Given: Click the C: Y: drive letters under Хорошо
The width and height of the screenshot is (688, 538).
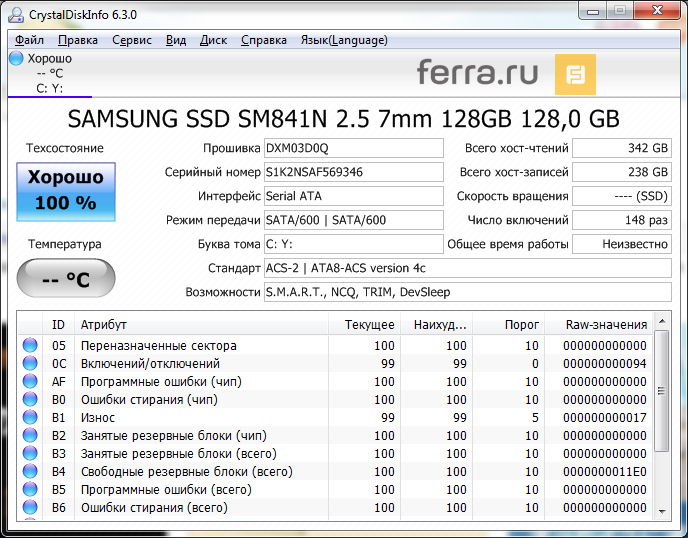Looking at the screenshot, I should (x=50, y=89).
